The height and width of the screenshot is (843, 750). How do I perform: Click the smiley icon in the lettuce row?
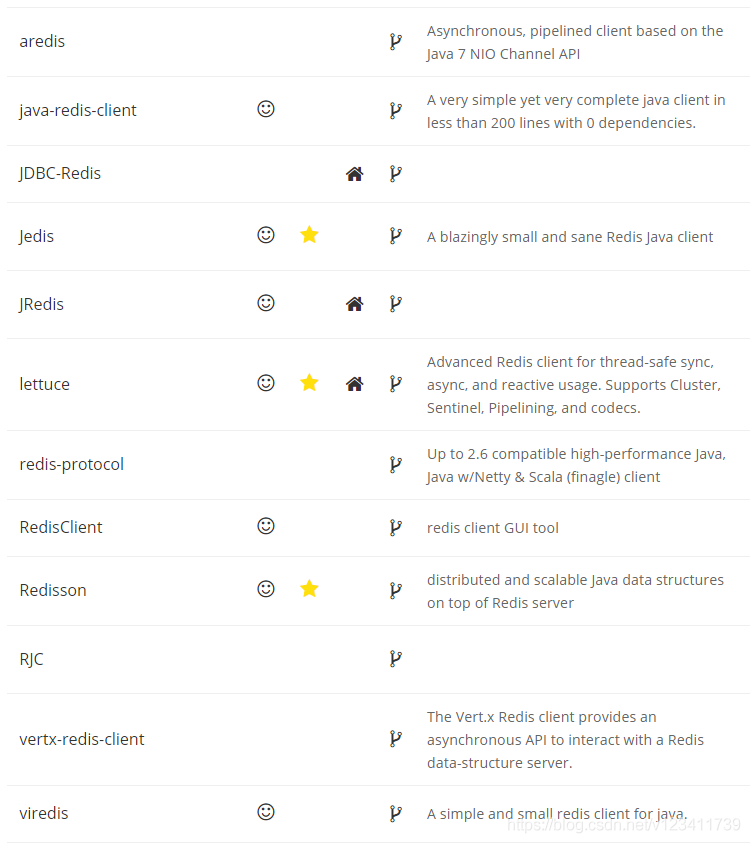click(x=266, y=383)
